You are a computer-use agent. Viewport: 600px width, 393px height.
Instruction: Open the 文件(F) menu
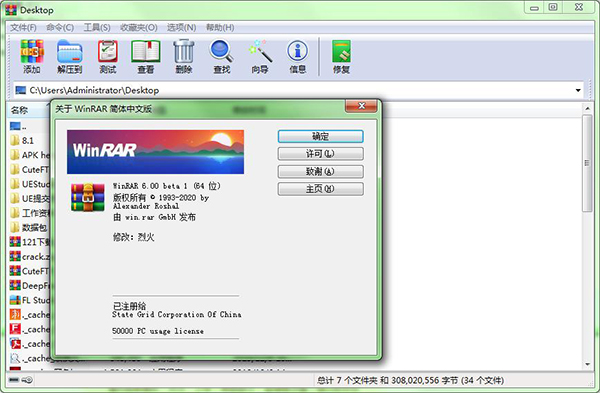point(23,28)
